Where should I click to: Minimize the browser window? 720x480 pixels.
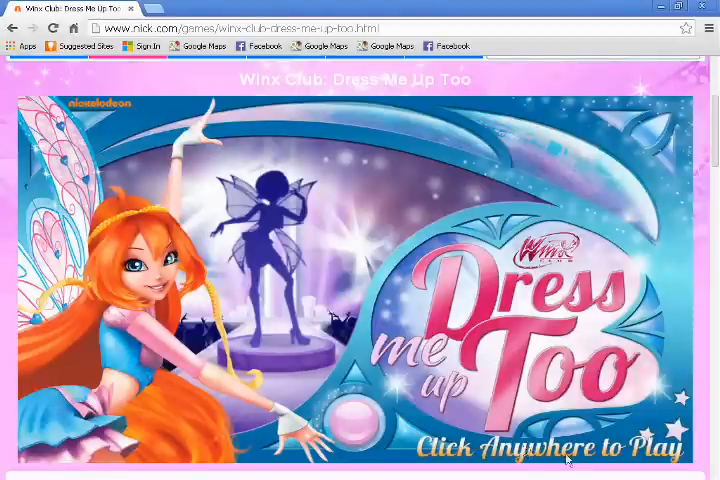(x=661, y=6)
